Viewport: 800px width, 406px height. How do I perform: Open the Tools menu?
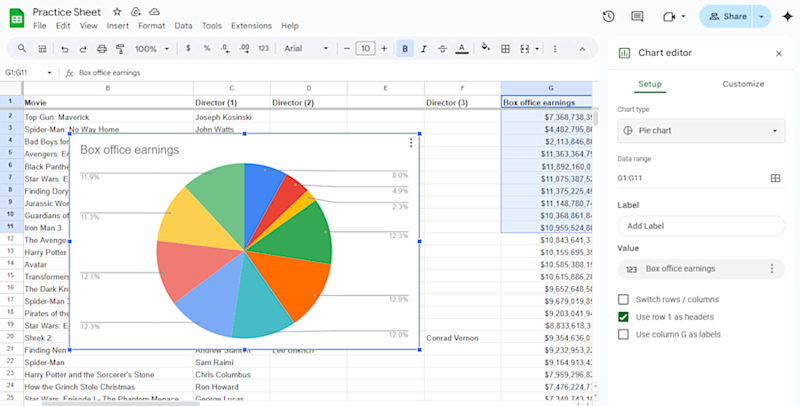tap(211, 26)
